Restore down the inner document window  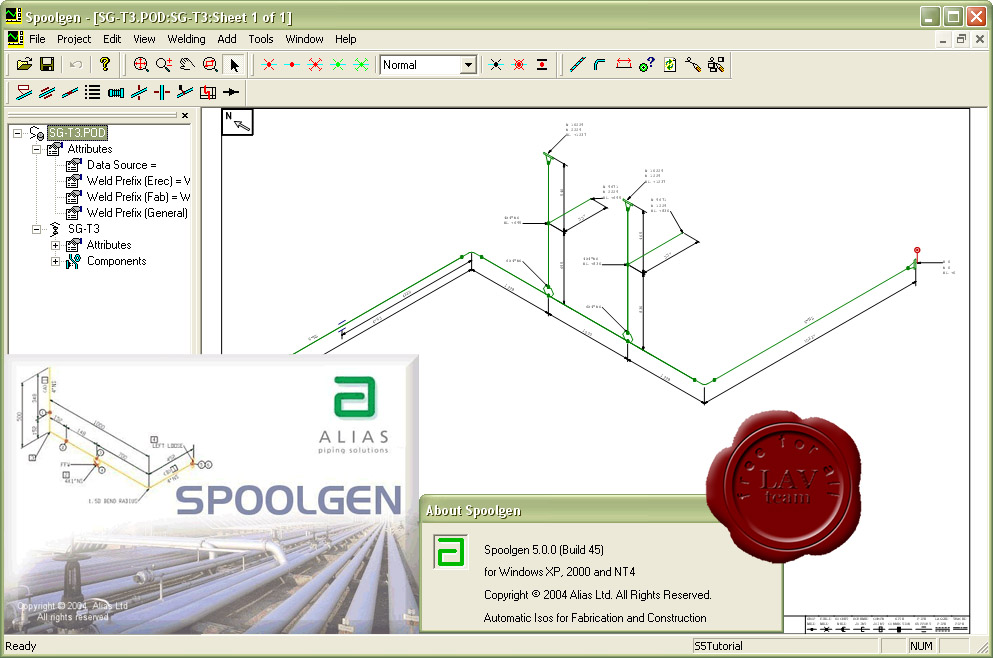(x=961, y=39)
